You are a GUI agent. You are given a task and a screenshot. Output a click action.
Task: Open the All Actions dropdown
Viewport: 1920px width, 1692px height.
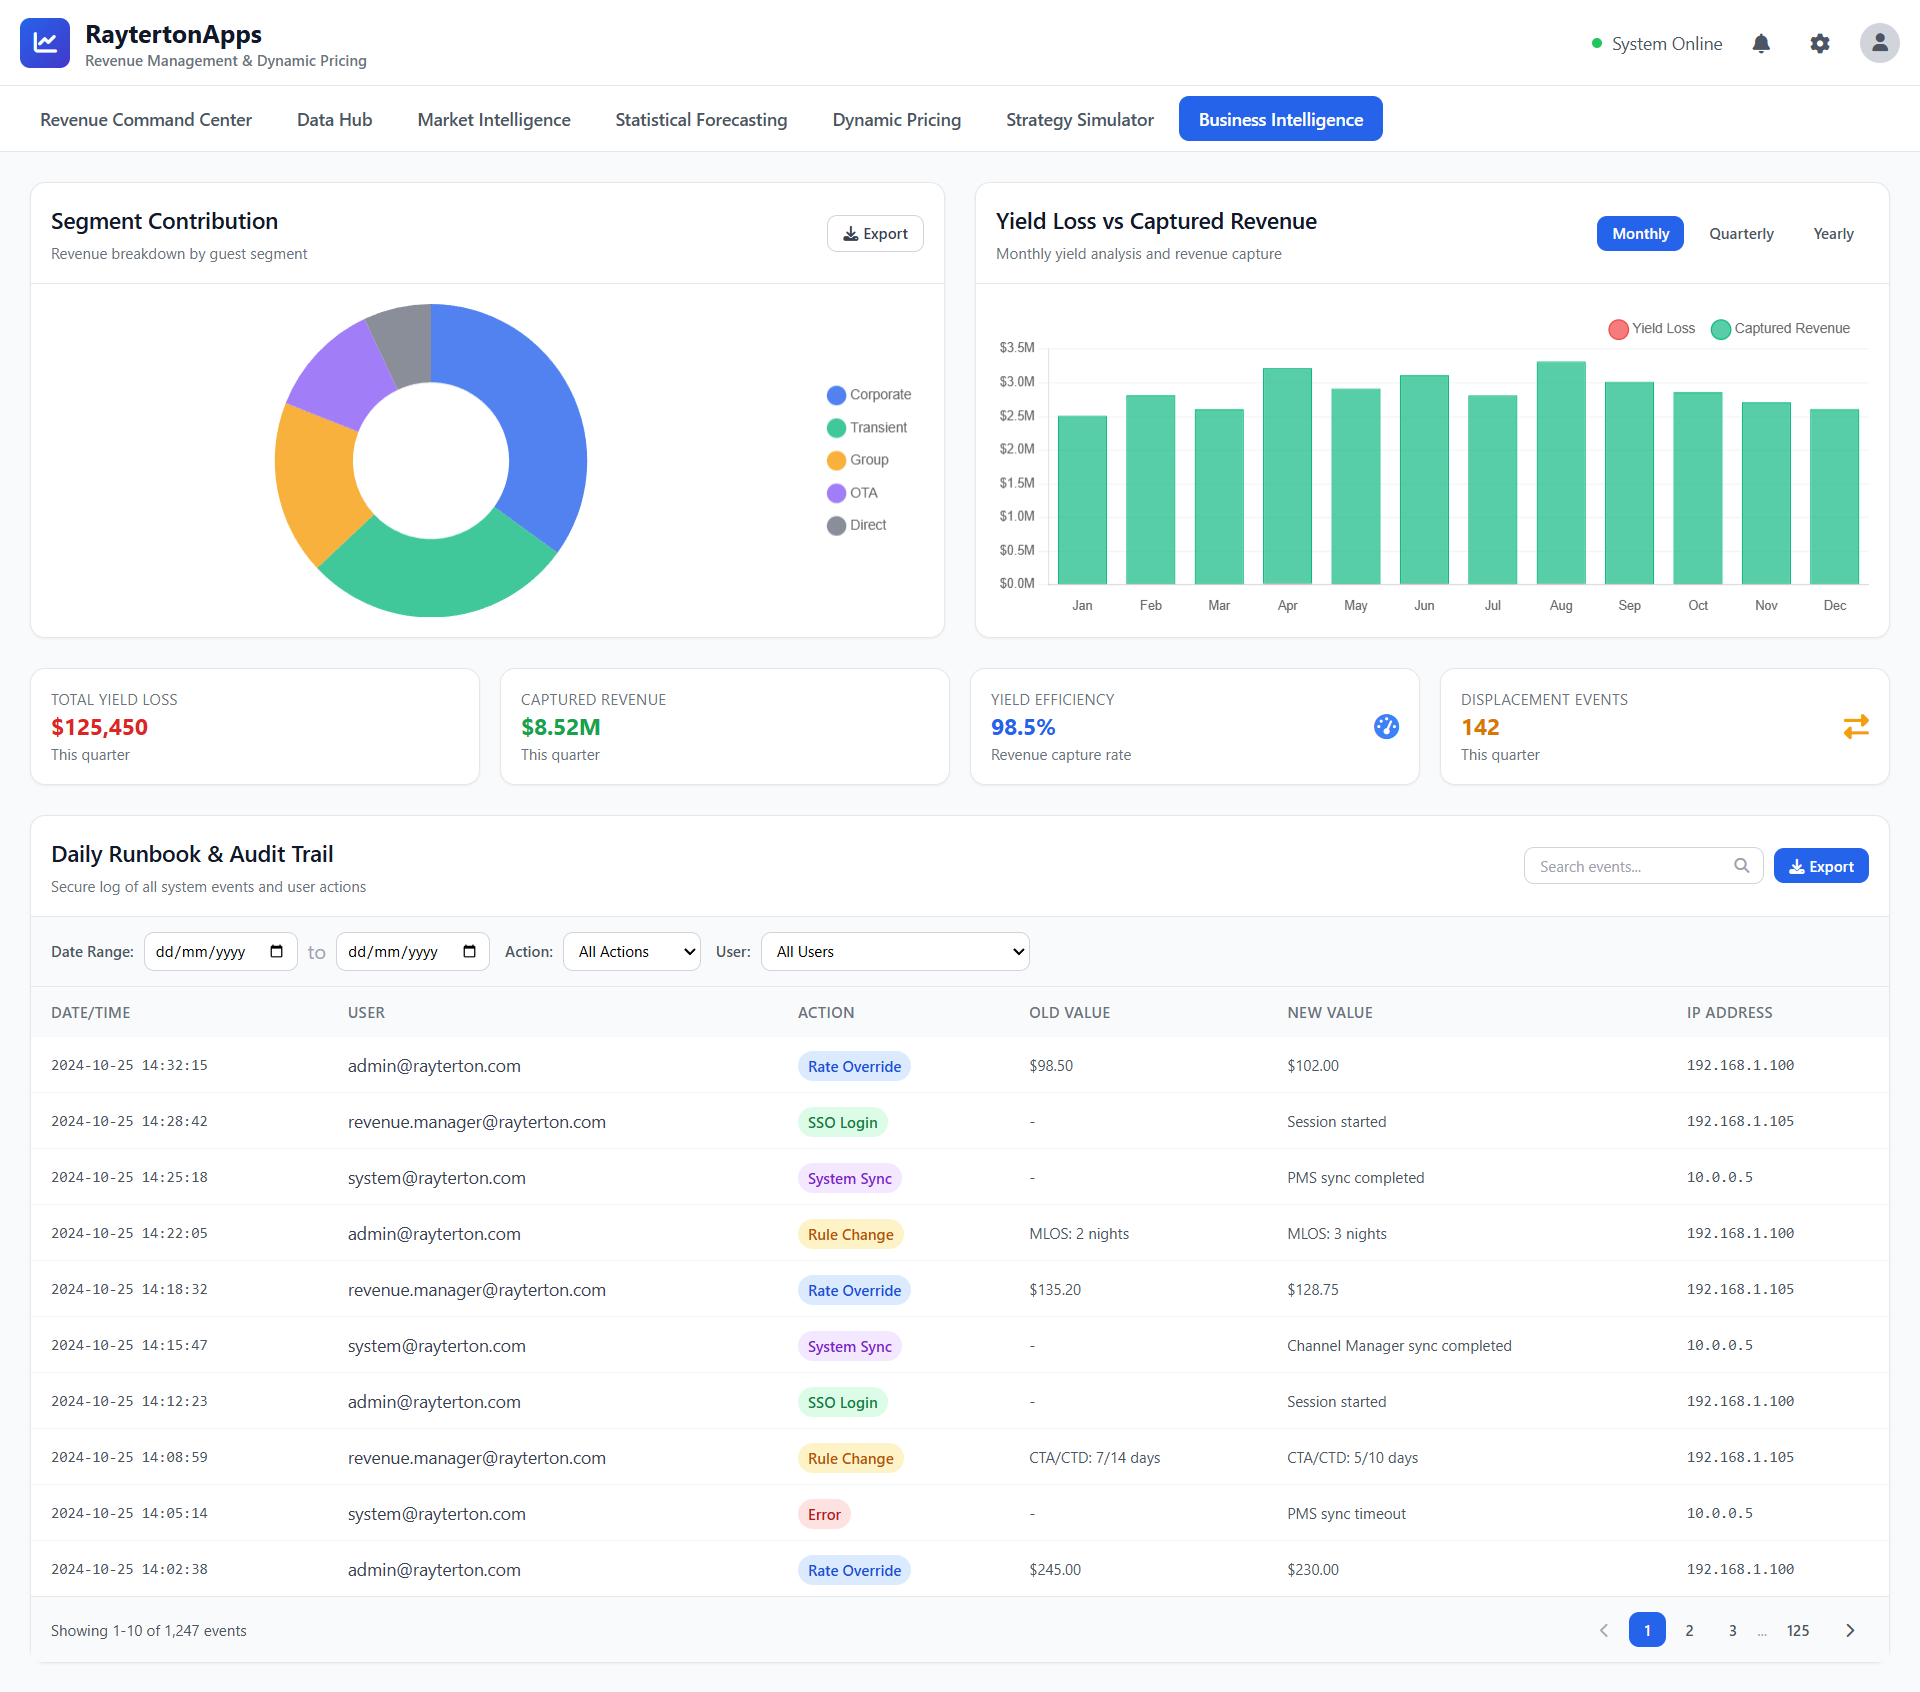631,951
